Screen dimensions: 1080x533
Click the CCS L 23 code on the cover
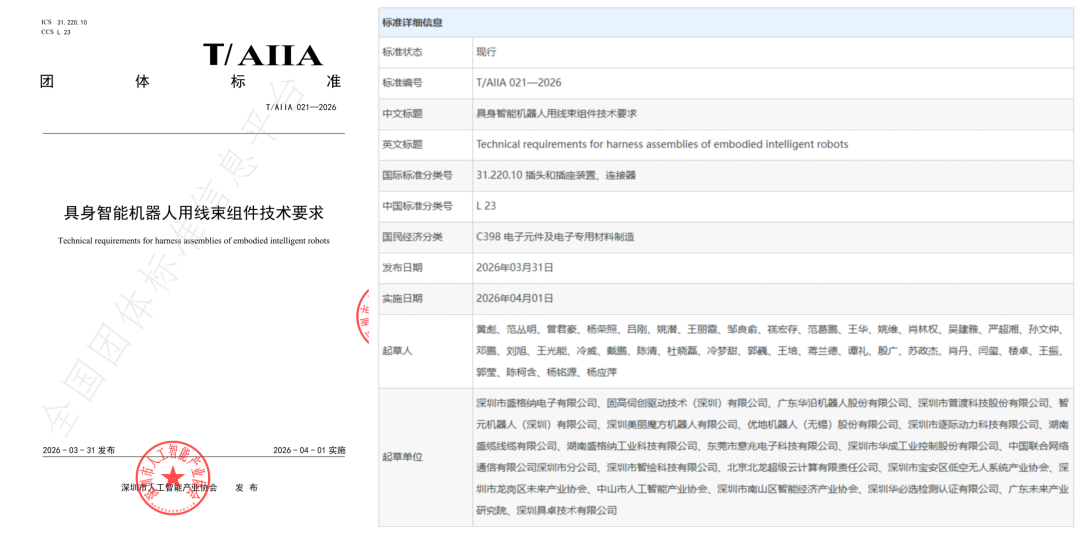pos(56,32)
